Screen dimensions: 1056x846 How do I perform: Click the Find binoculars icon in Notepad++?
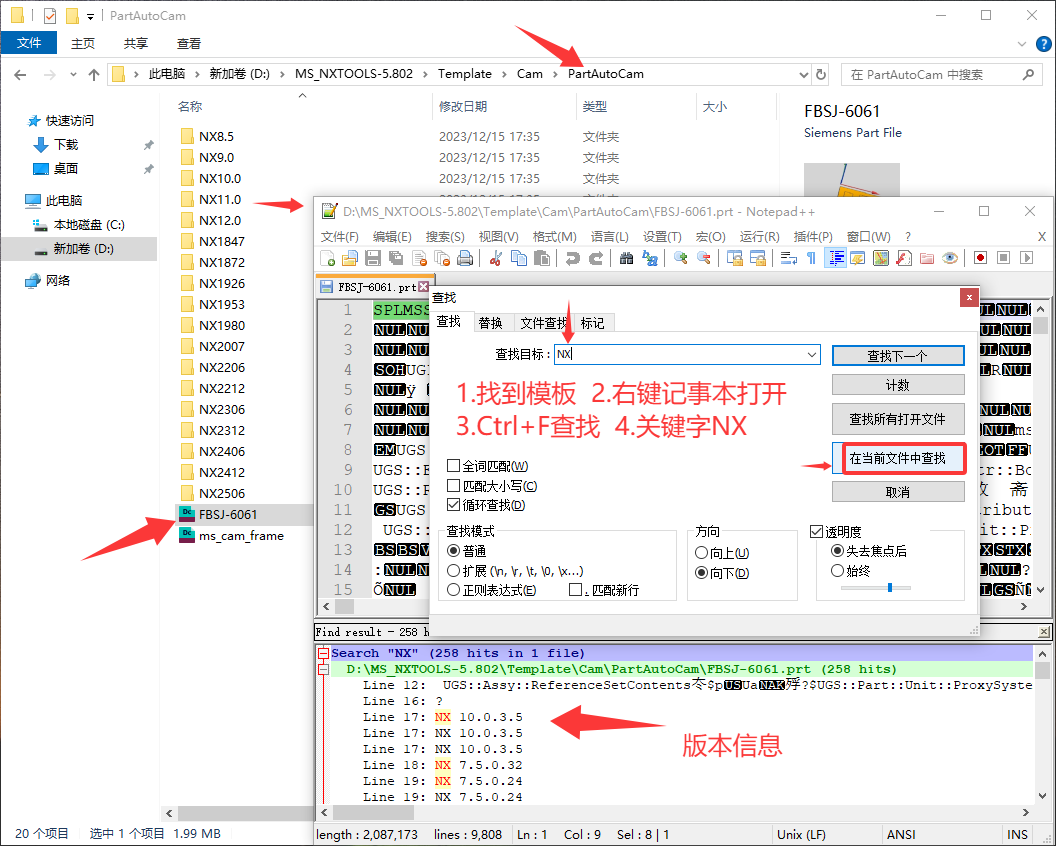click(x=626, y=258)
